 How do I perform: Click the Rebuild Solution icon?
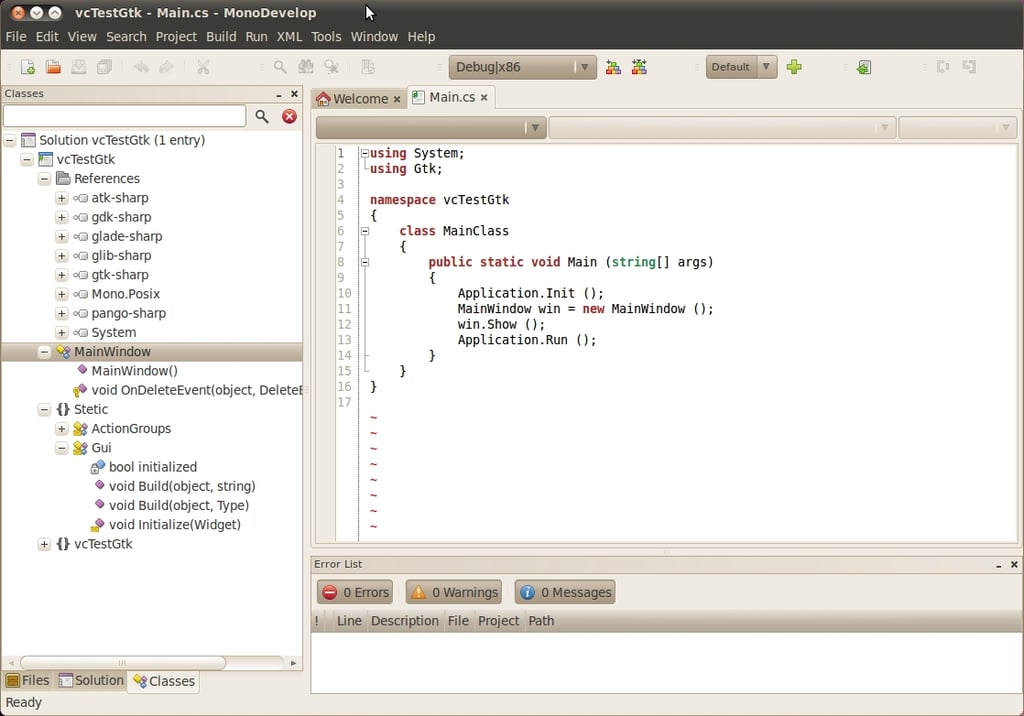[639, 67]
